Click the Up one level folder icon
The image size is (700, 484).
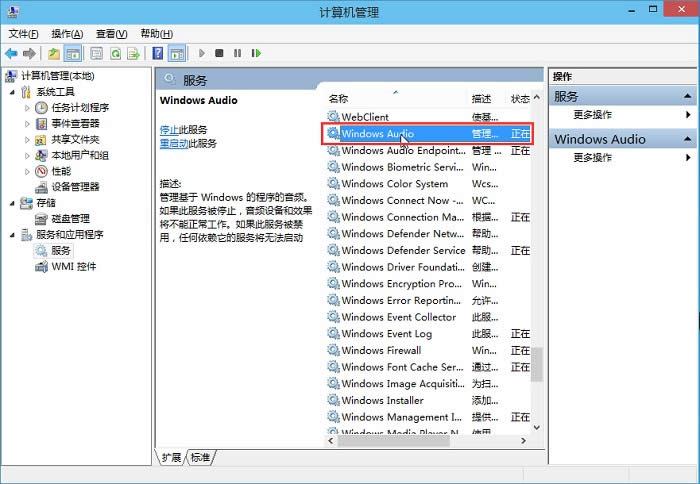[x=53, y=53]
